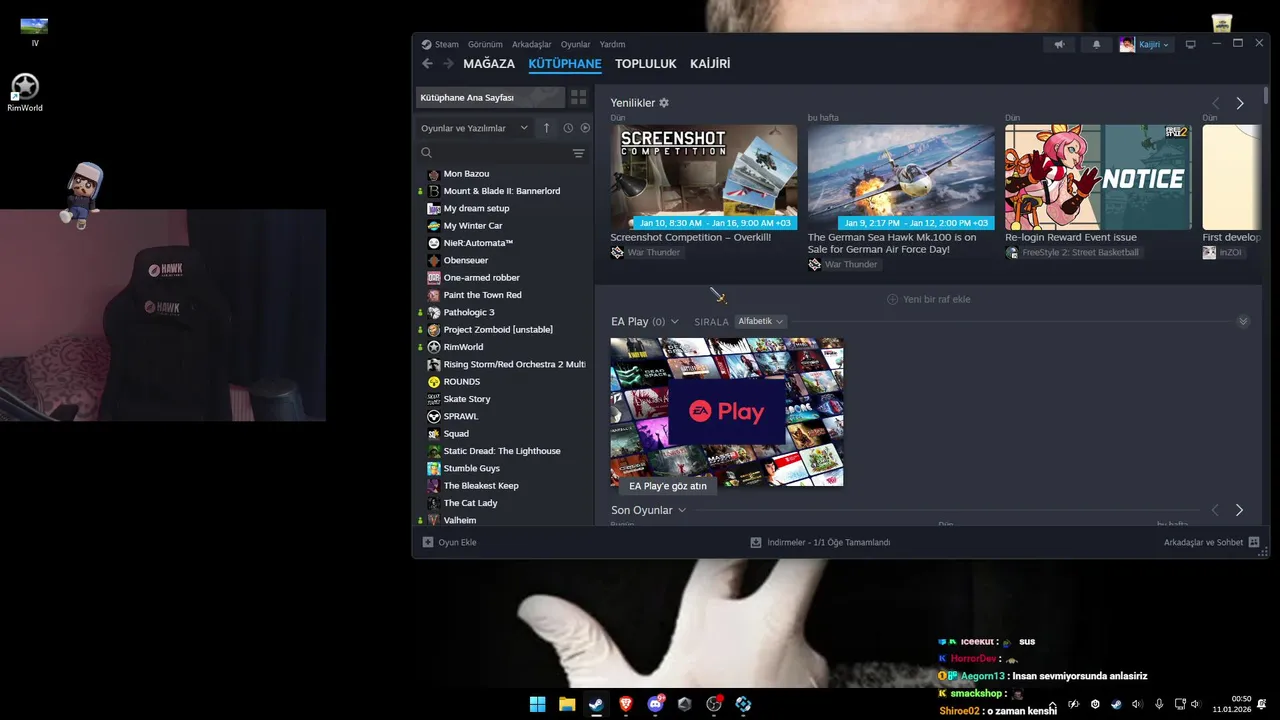Viewport: 1280px width, 720px height.
Task: Go back using Steam's back arrow
Action: pos(427,63)
